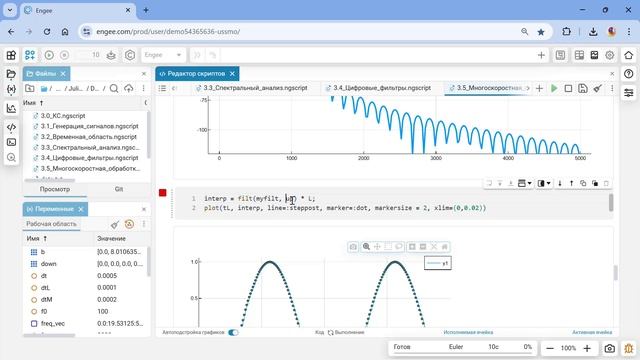
Task: Add a new script tab with plus
Action: [539, 88]
